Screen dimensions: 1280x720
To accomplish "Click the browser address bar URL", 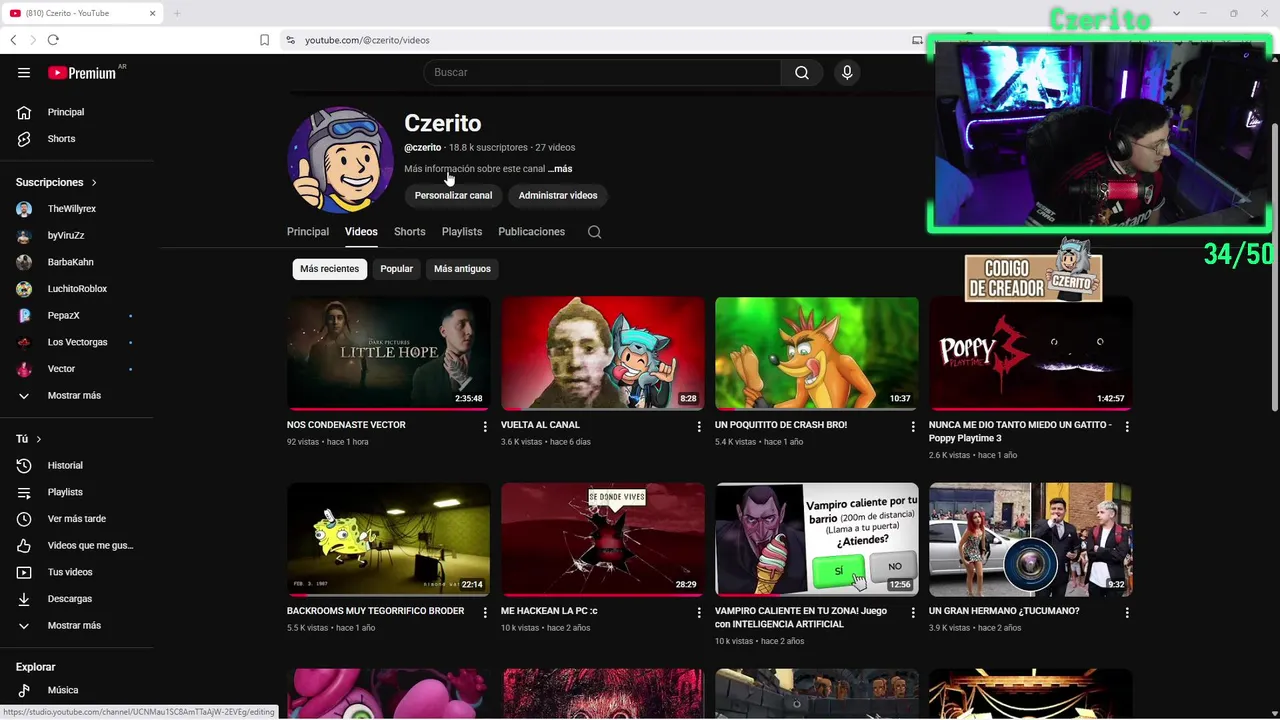I will pyautogui.click(x=367, y=40).
